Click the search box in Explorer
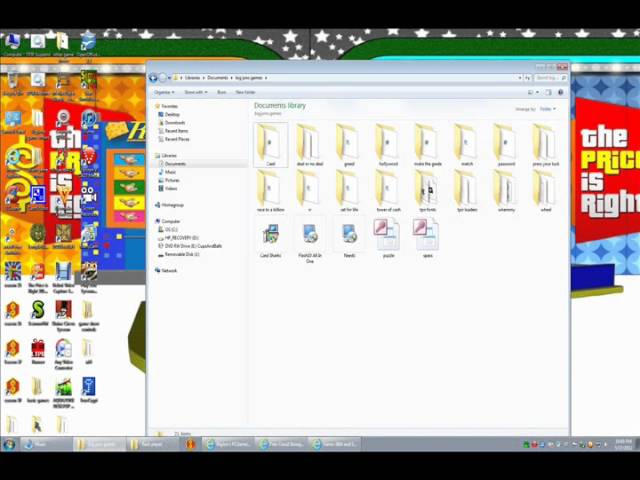The image size is (640, 480). tap(551, 78)
